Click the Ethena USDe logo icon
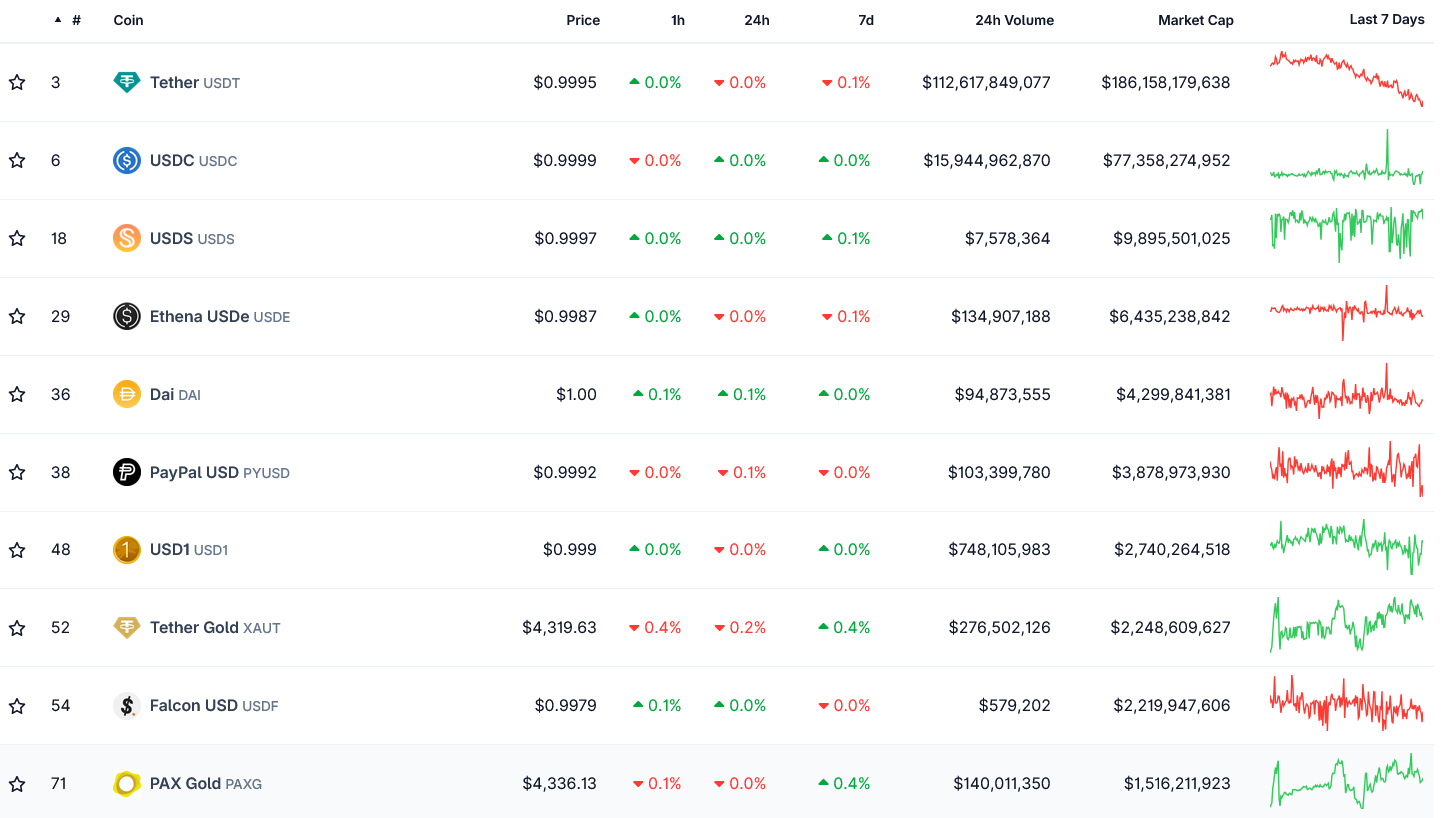The image size is (1452, 818). (127, 317)
